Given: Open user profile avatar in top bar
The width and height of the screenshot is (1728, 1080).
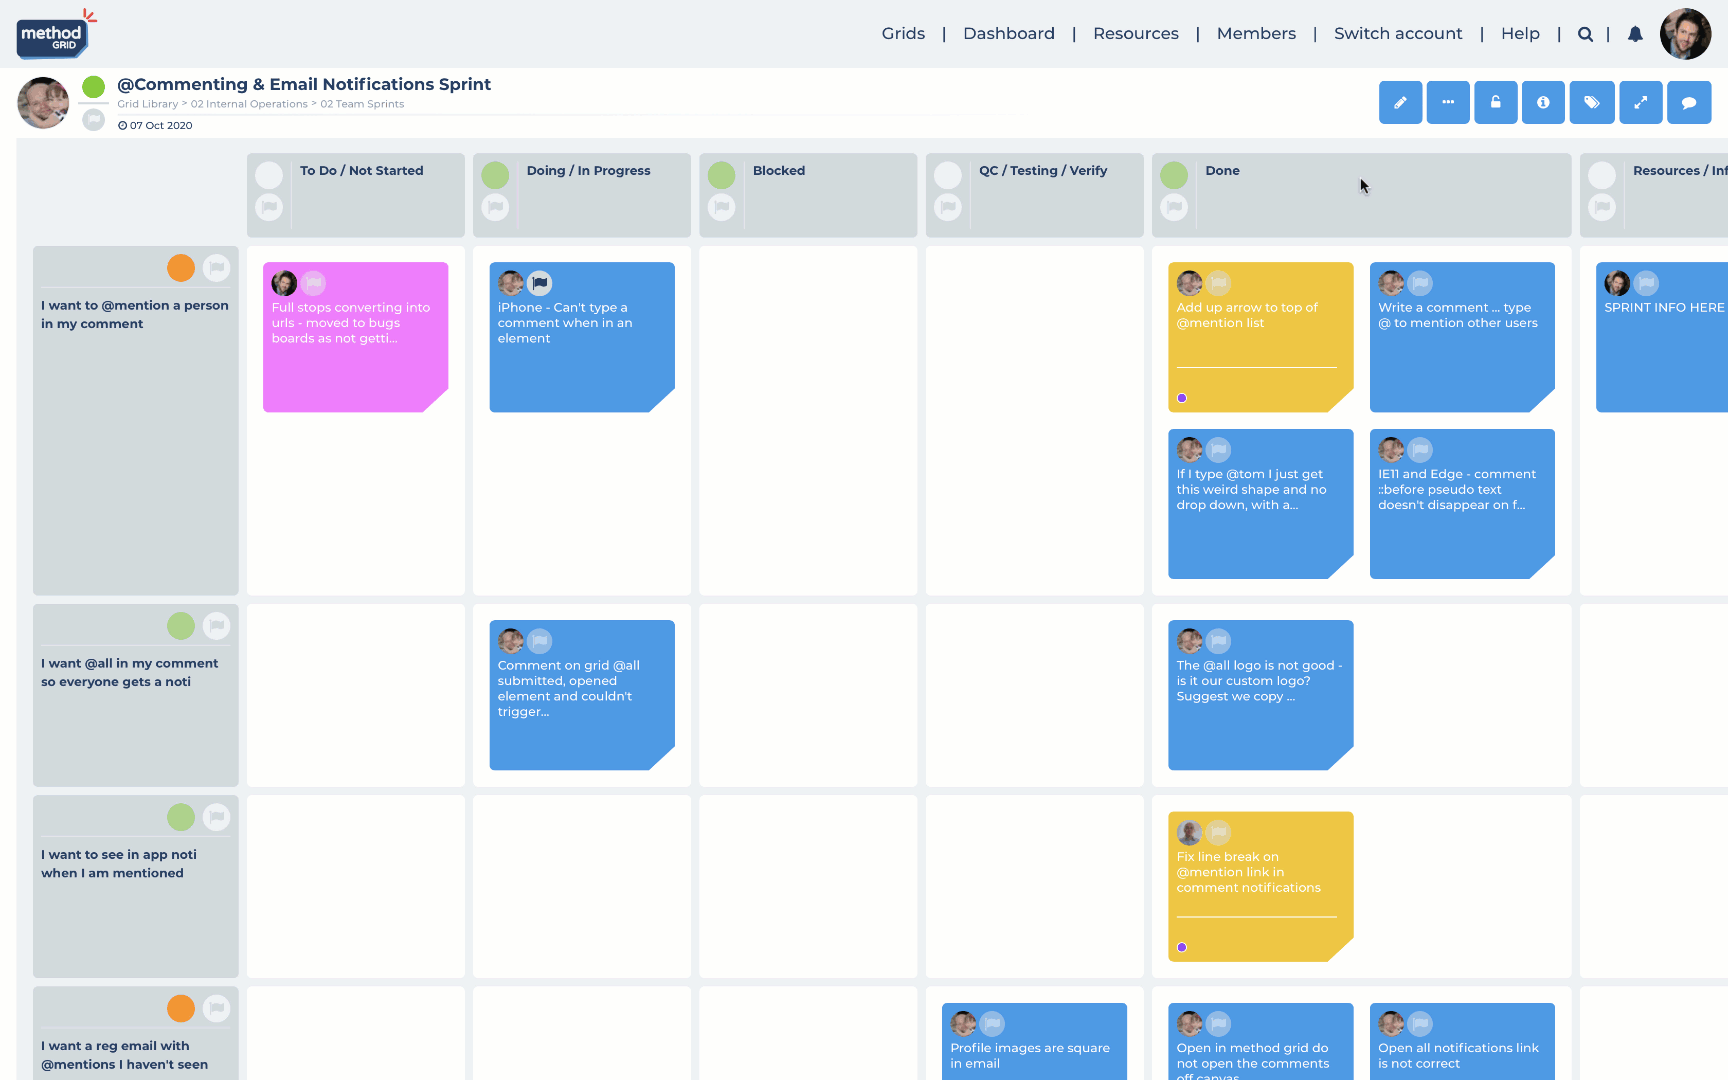Looking at the screenshot, I should (1685, 34).
